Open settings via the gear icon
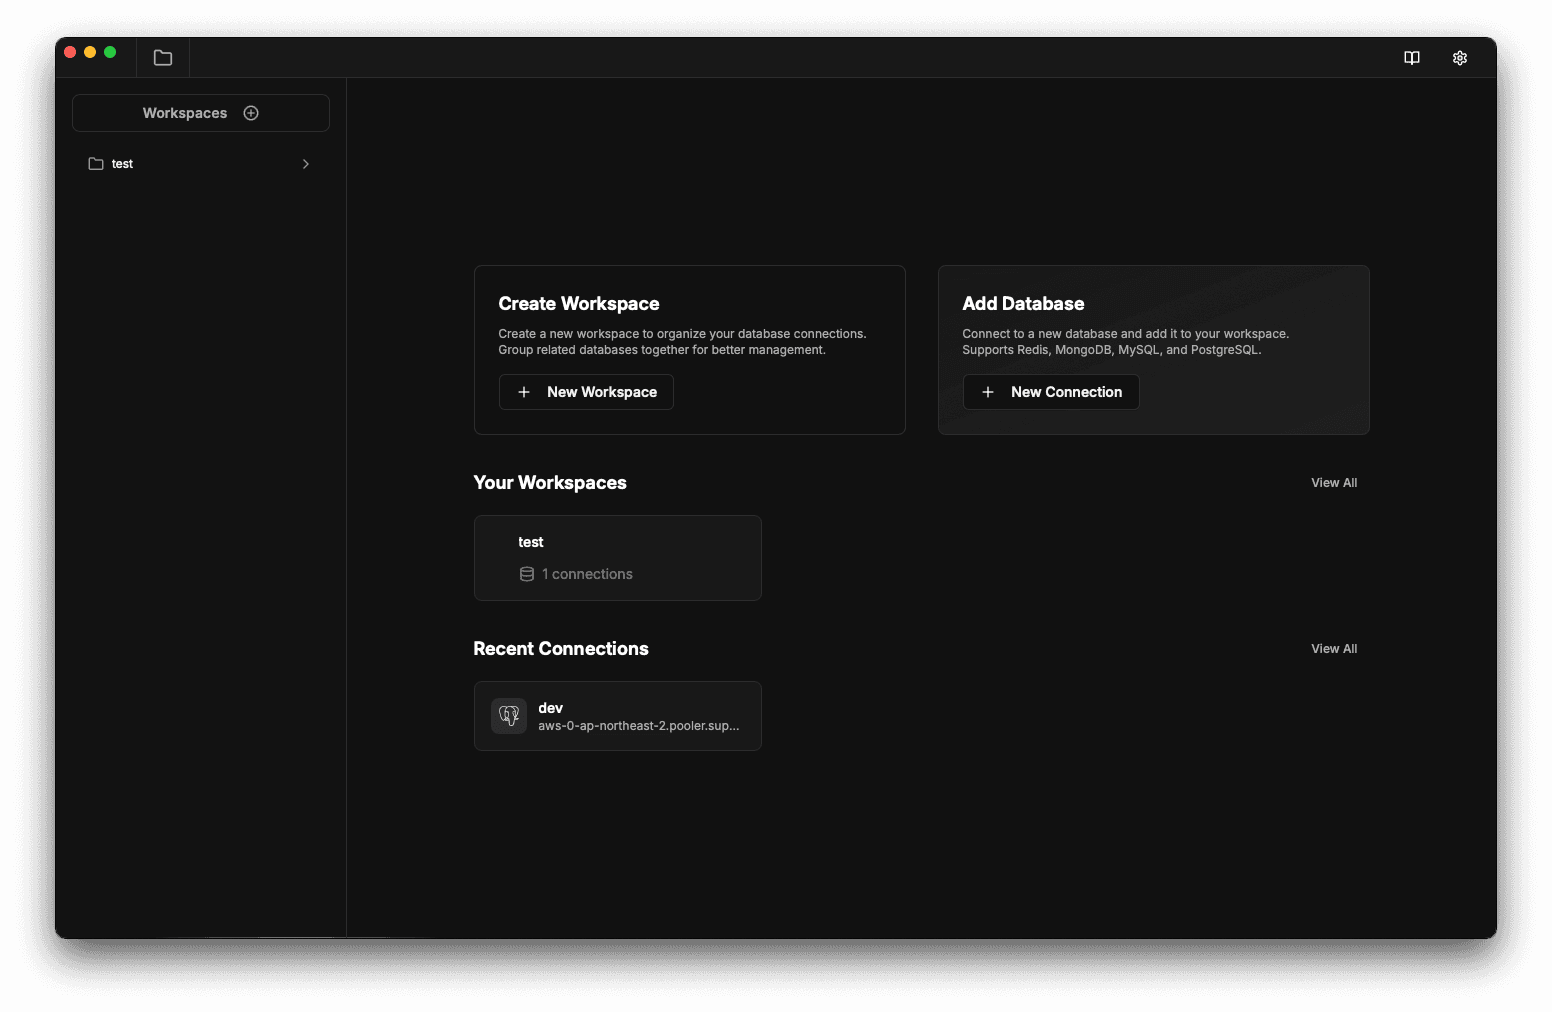This screenshot has height=1012, width=1552. pyautogui.click(x=1459, y=58)
